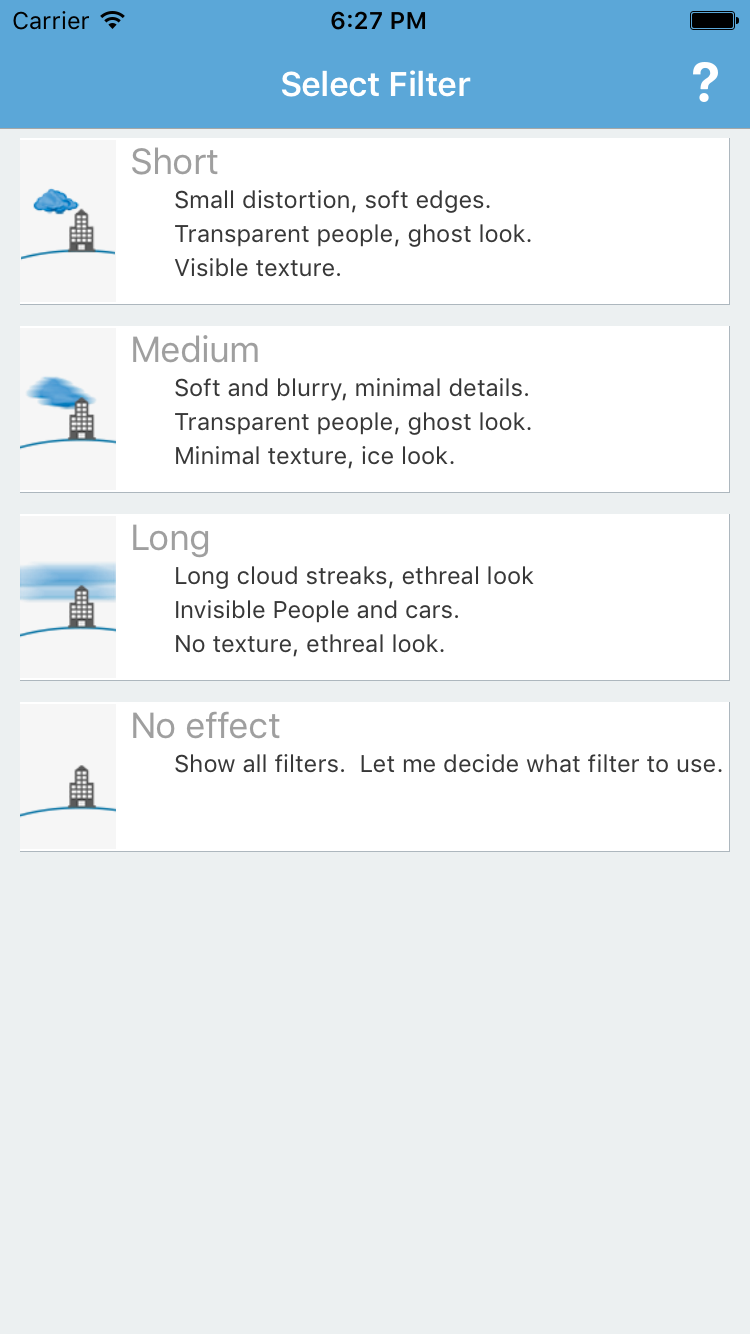
Task: Click "Soft and blurry, minimal details." text
Action: pyautogui.click(x=351, y=388)
